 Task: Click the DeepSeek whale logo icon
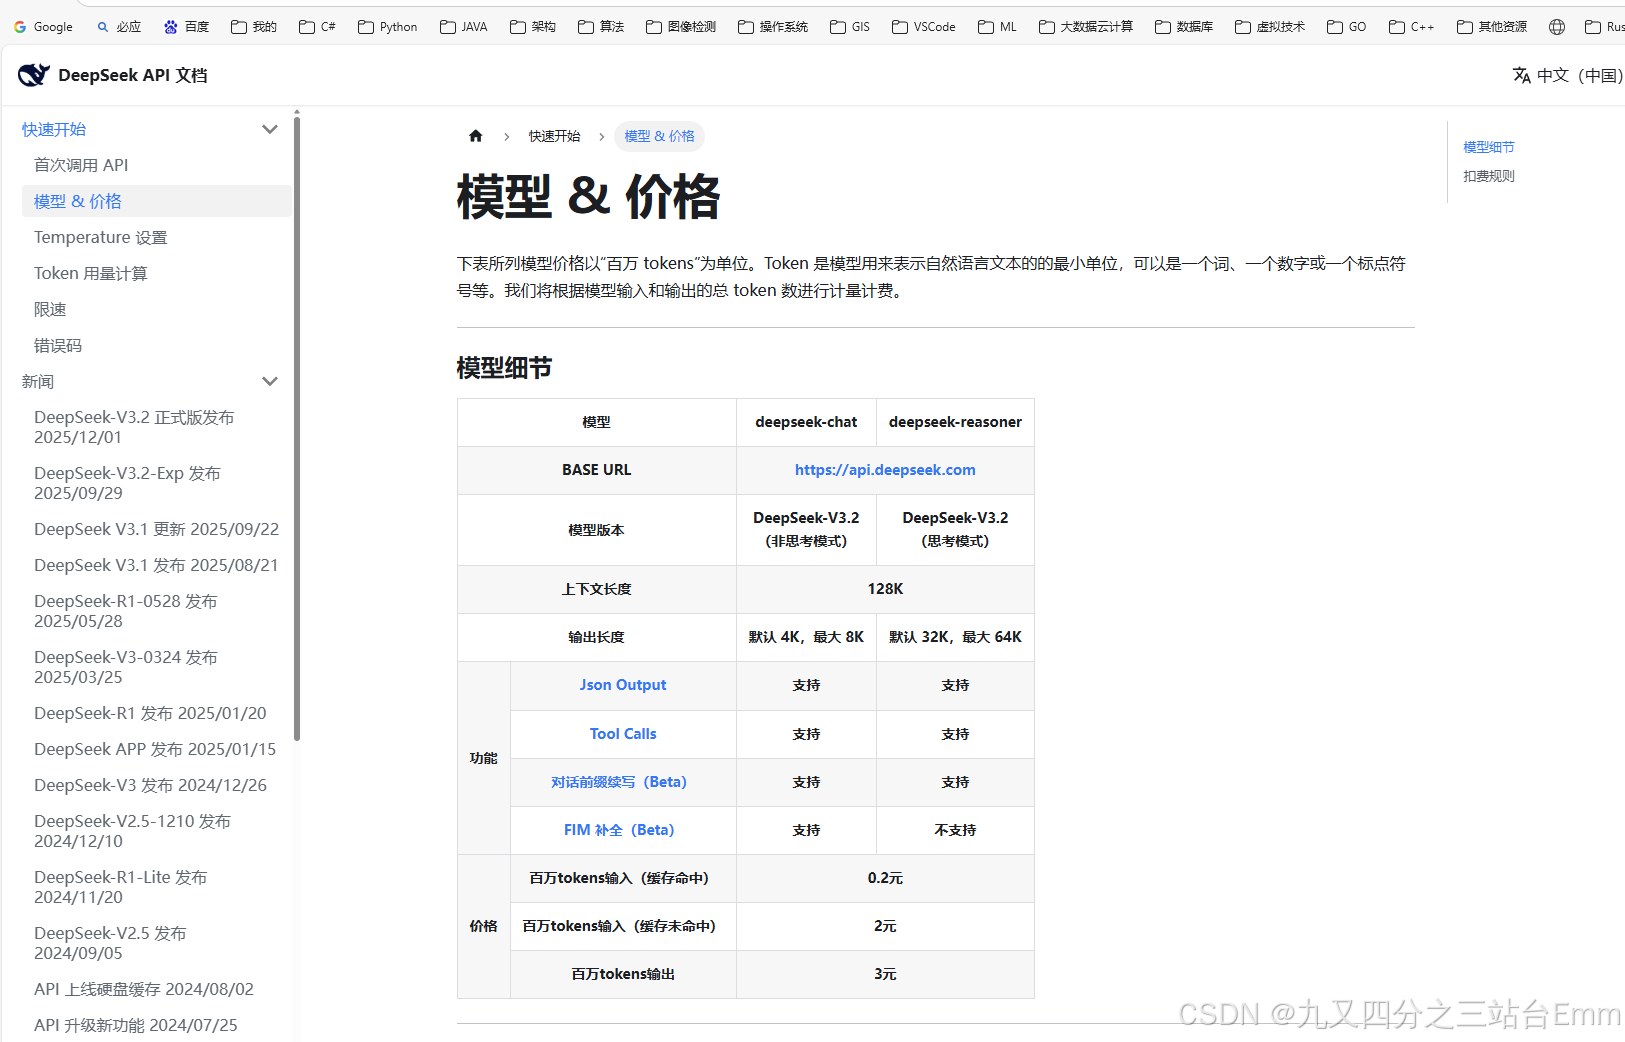[34, 75]
